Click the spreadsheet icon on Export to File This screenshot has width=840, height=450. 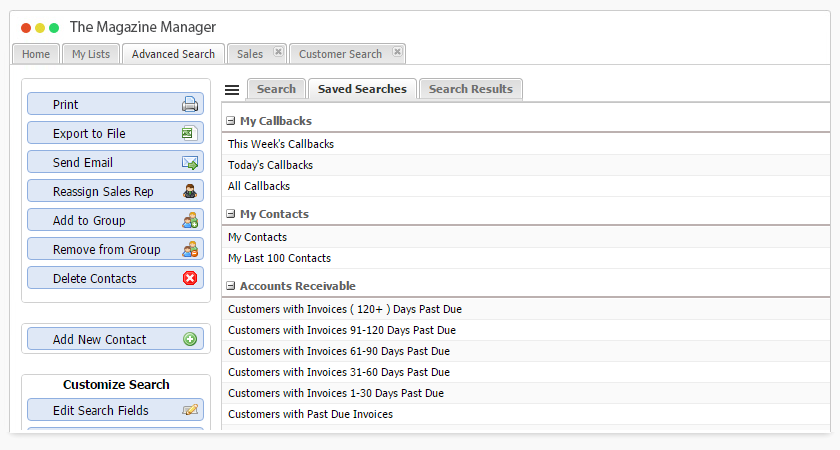tap(190, 133)
